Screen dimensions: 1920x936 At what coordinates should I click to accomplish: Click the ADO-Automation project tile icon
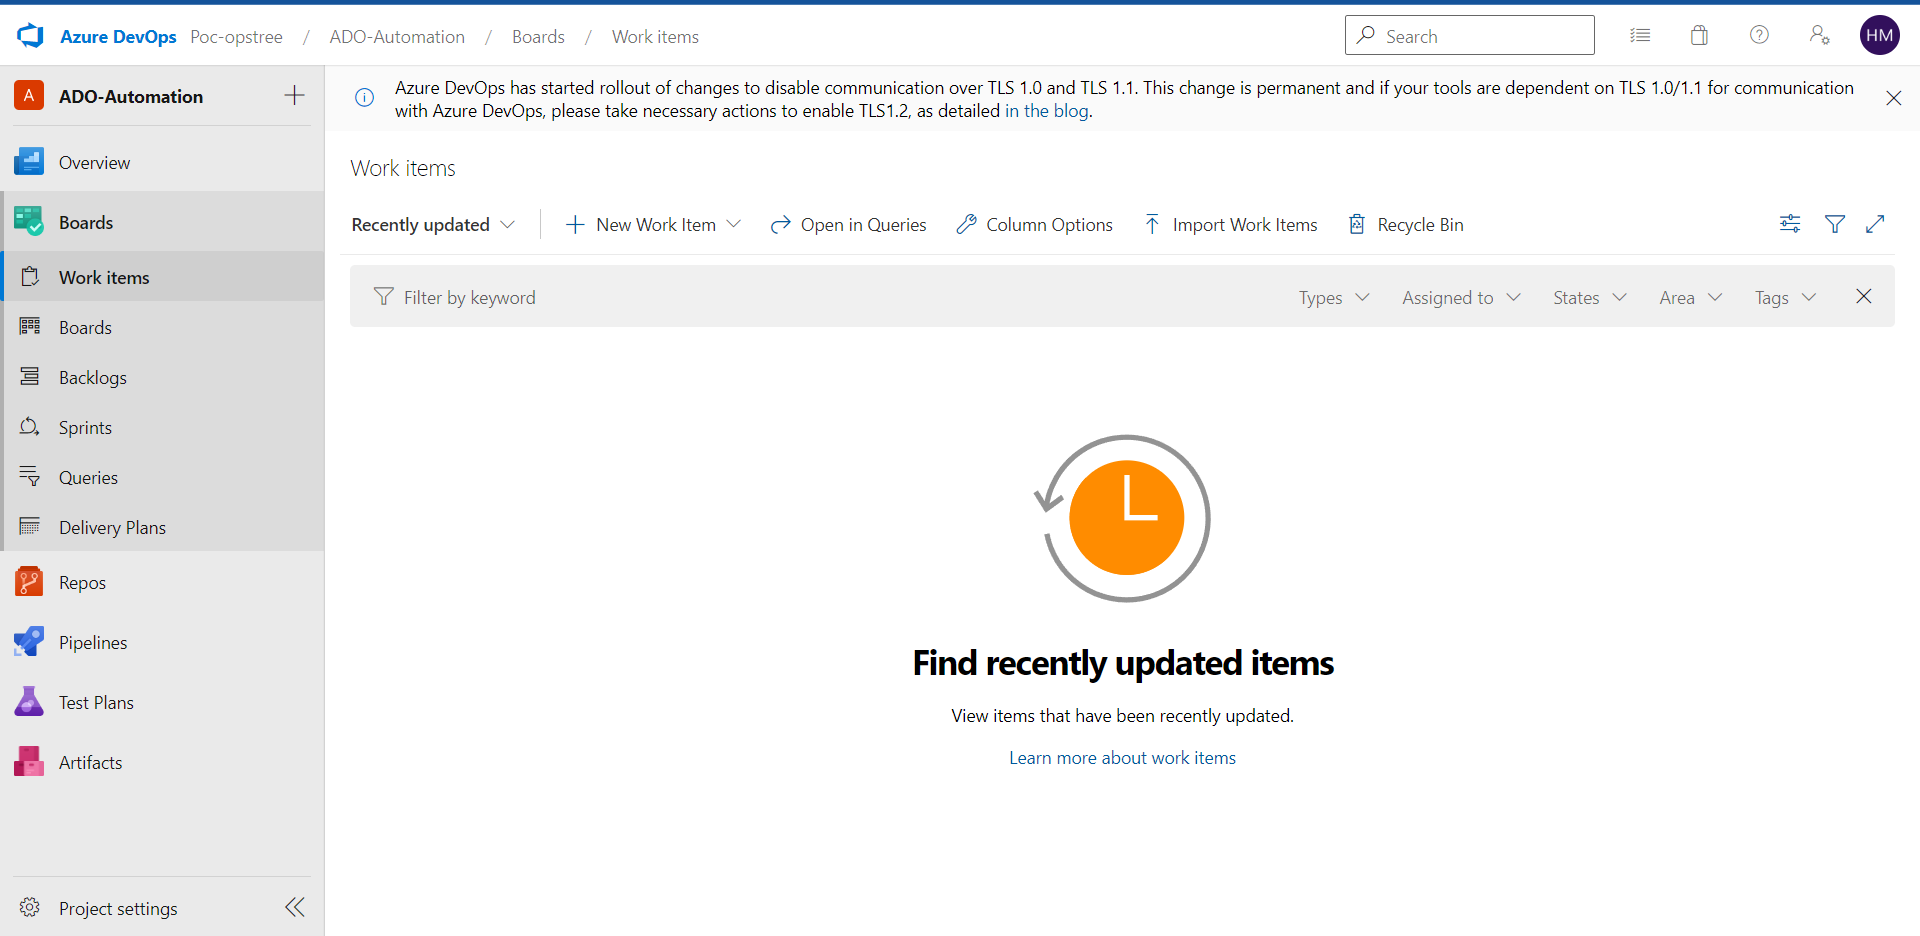tap(29, 96)
